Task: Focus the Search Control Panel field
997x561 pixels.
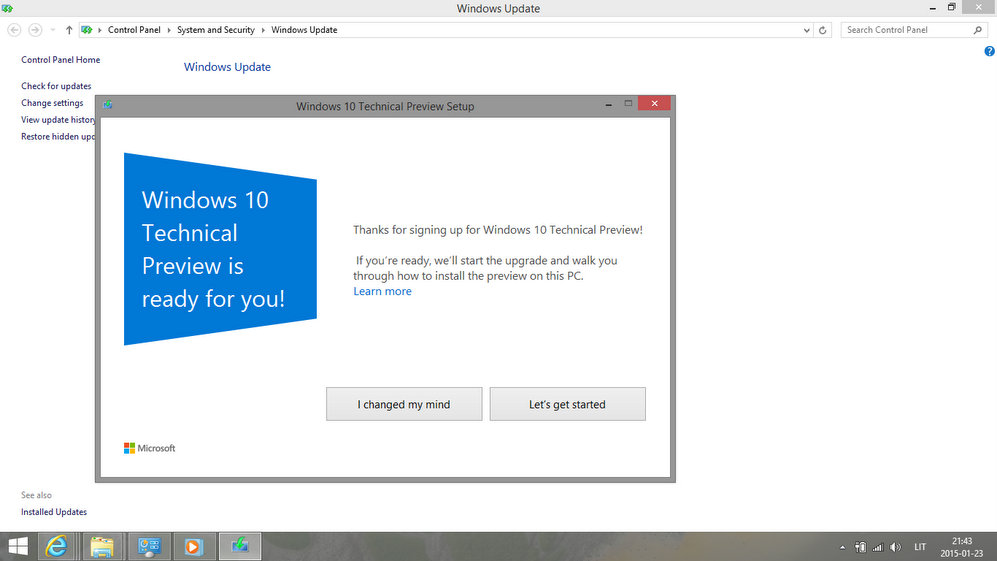Action: click(905, 30)
